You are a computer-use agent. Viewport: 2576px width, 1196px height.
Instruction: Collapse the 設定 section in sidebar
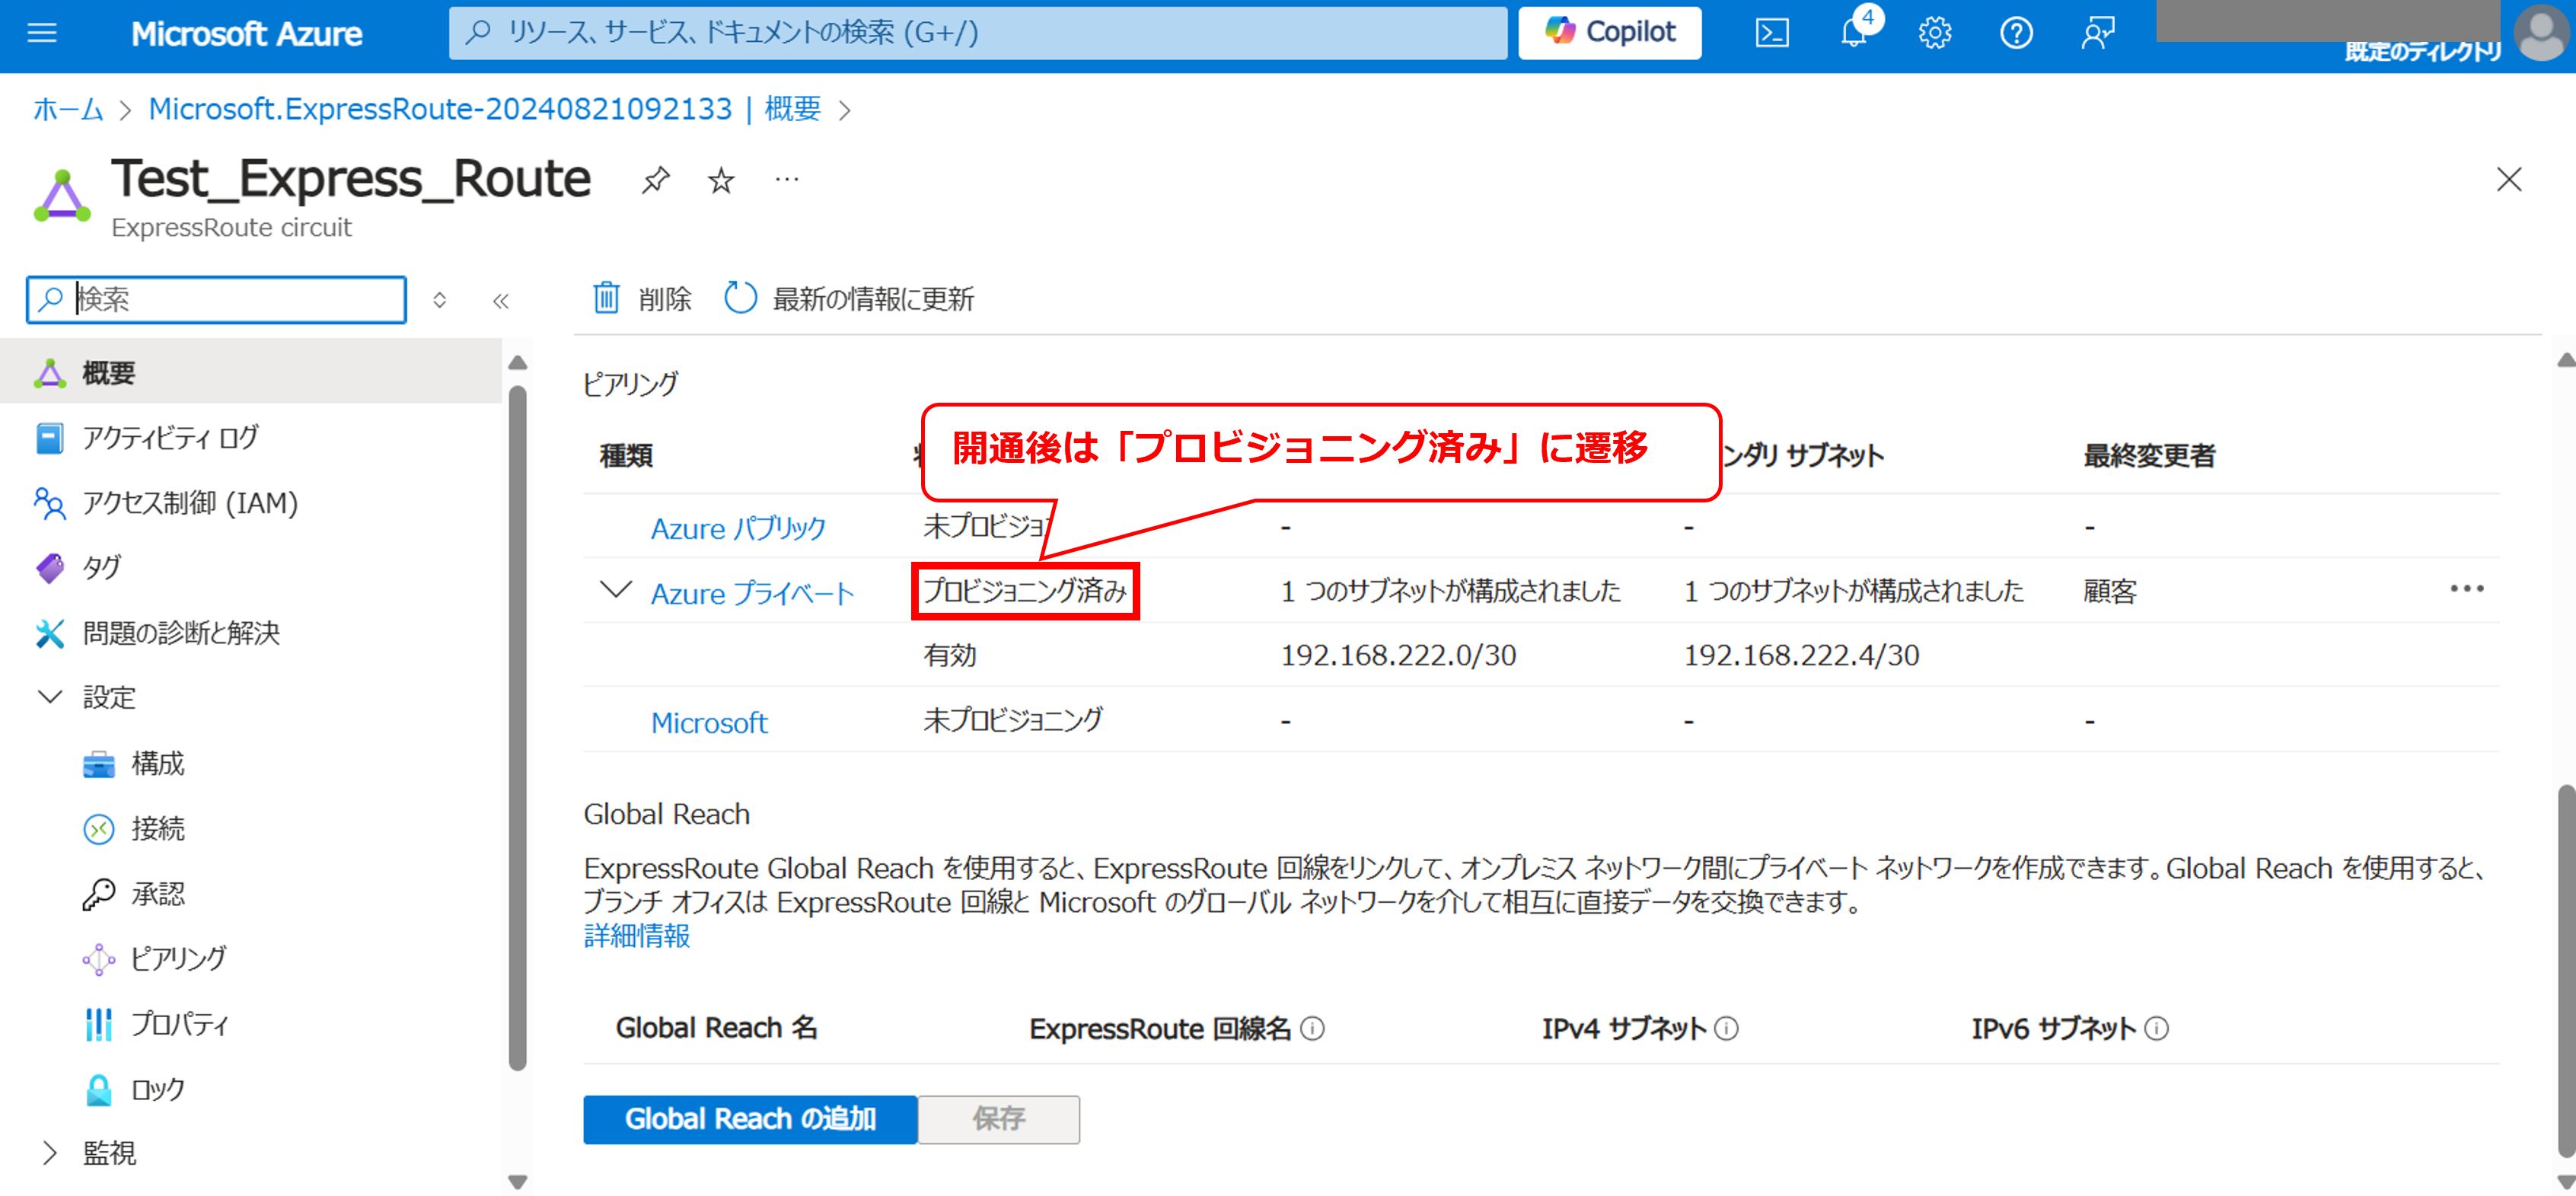[50, 697]
